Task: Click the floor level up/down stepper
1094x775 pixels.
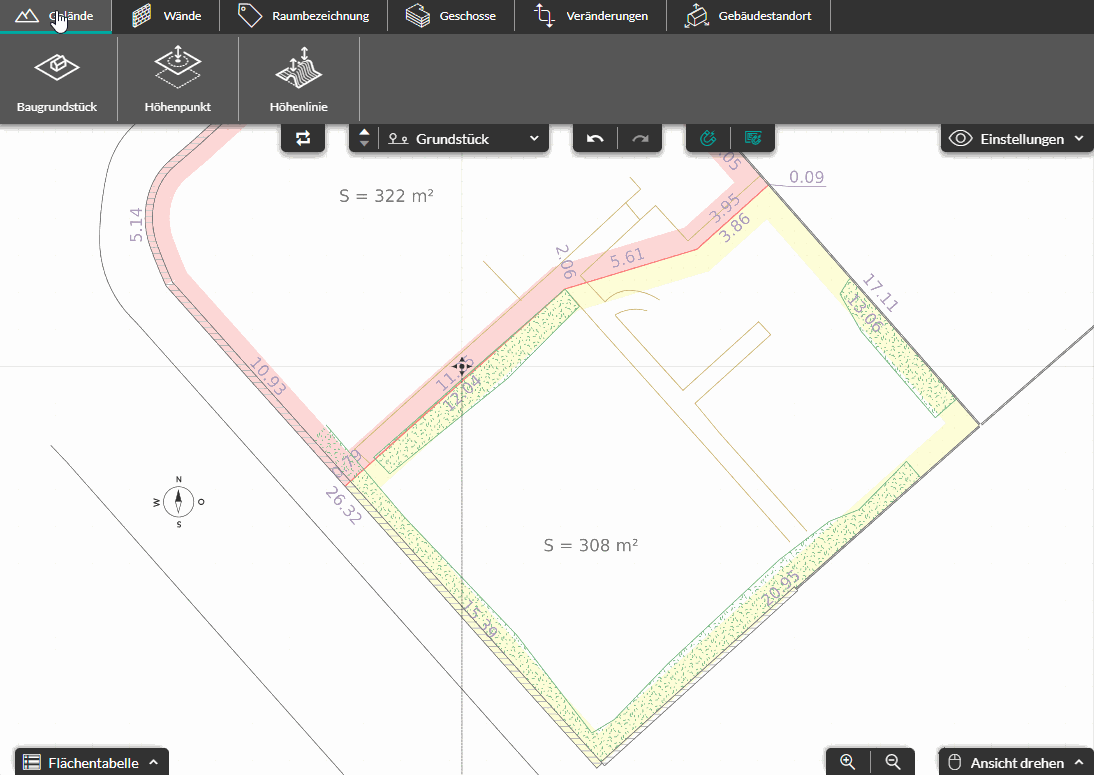Action: (364, 138)
